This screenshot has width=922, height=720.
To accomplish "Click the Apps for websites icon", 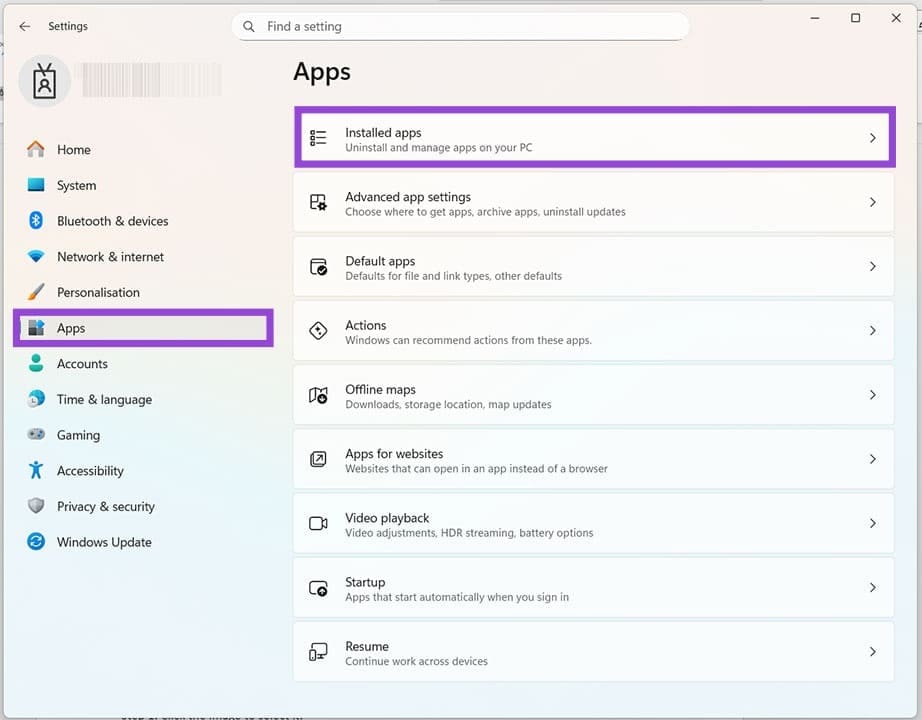I will click(x=318, y=459).
